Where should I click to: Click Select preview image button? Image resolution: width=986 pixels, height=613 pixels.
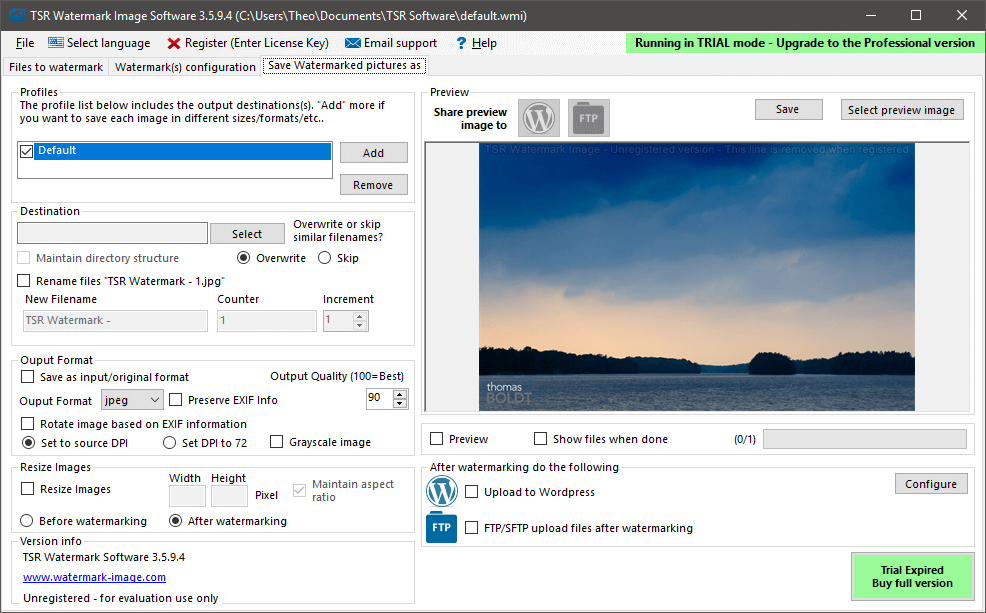pyautogui.click(x=902, y=109)
